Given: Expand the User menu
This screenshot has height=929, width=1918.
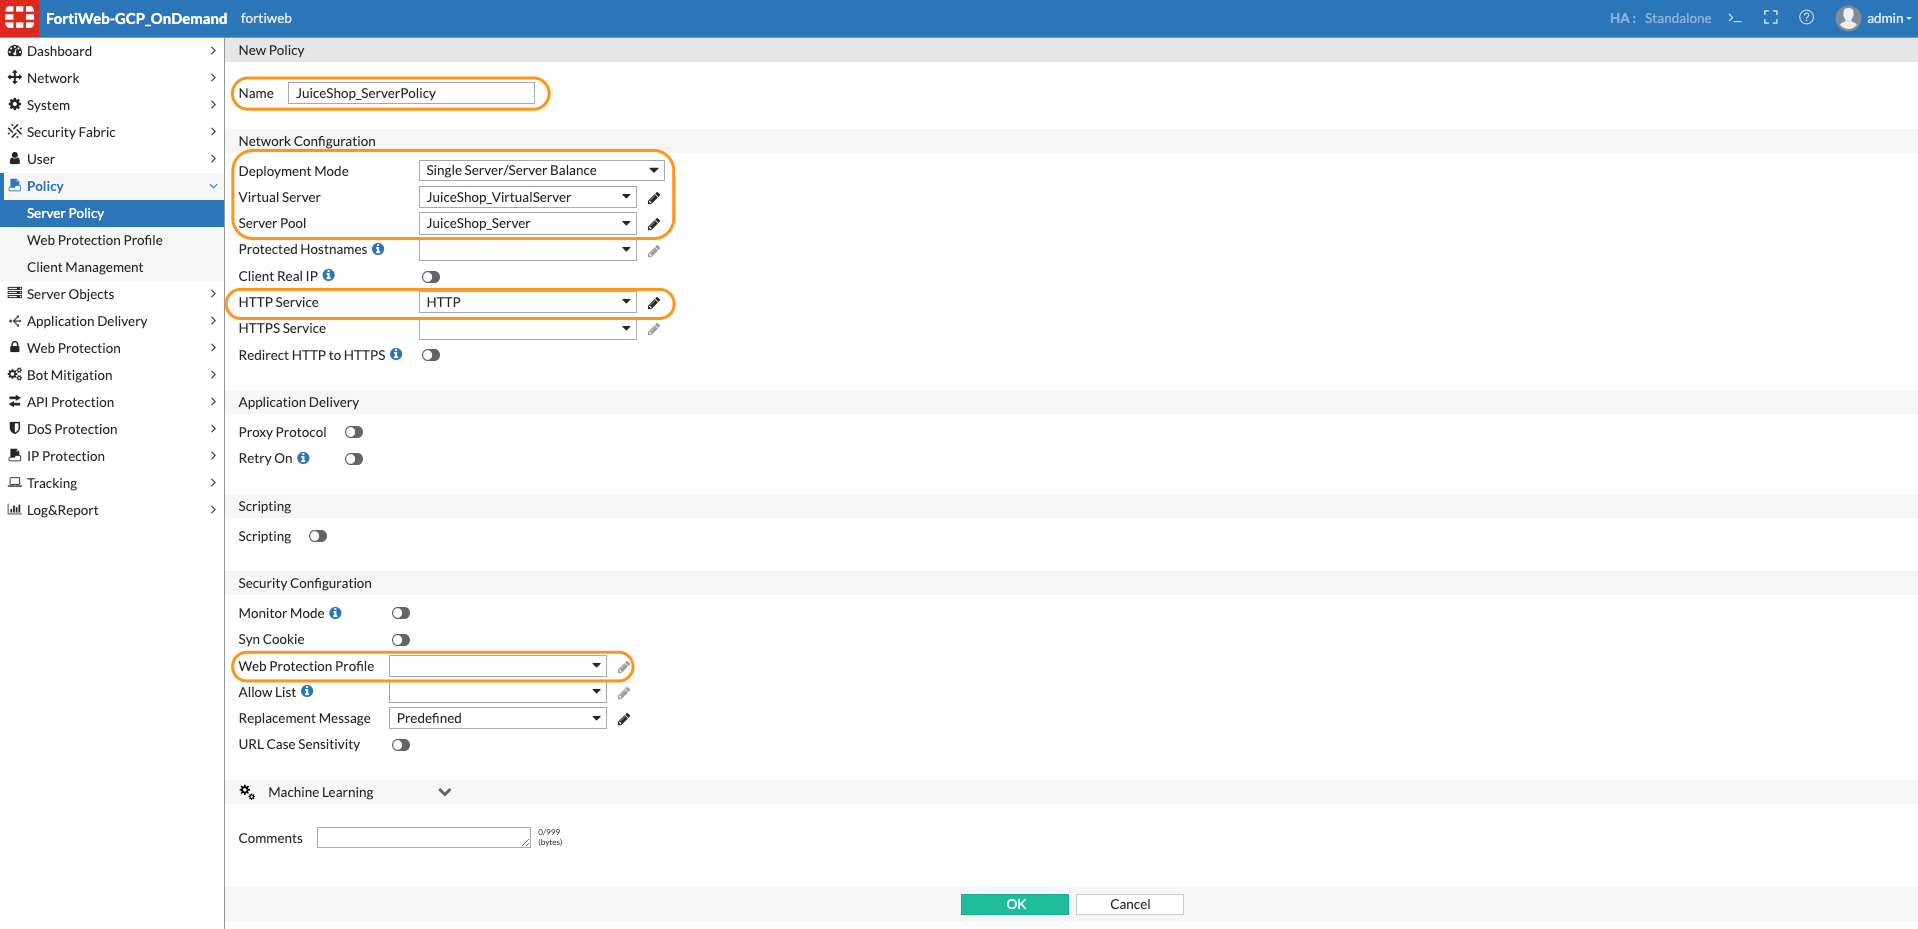Looking at the screenshot, I should pyautogui.click(x=112, y=159).
